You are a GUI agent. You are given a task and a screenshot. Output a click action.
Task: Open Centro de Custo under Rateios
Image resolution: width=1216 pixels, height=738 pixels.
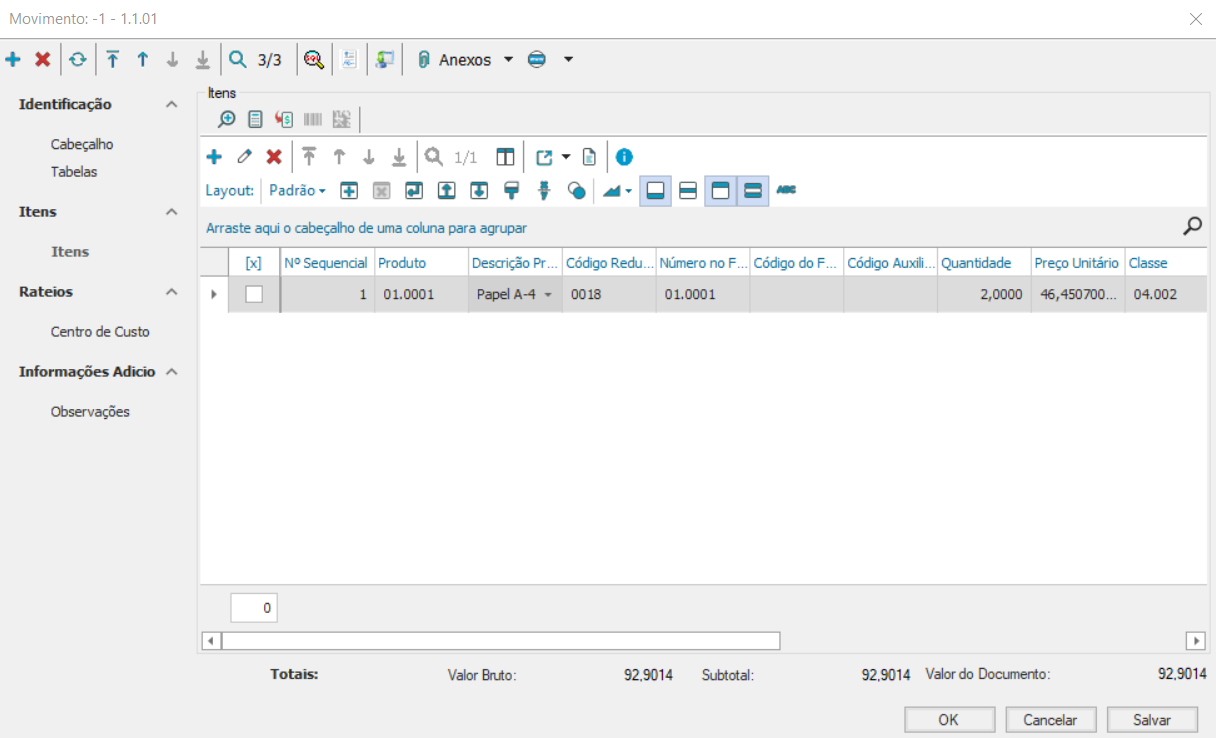(100, 331)
